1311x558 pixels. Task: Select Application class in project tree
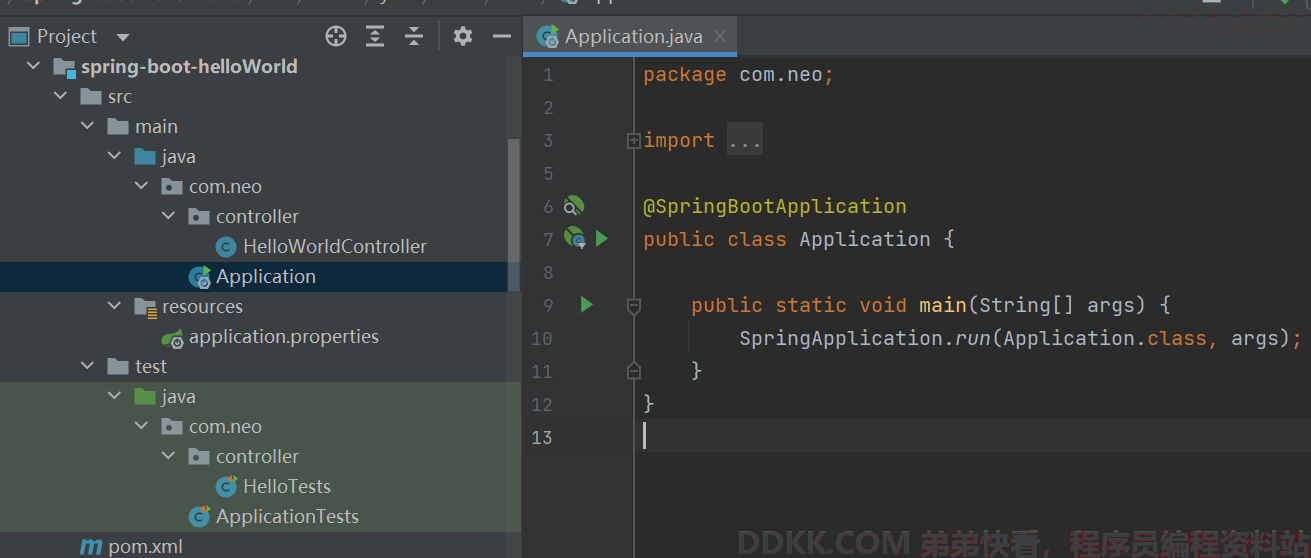point(266,277)
